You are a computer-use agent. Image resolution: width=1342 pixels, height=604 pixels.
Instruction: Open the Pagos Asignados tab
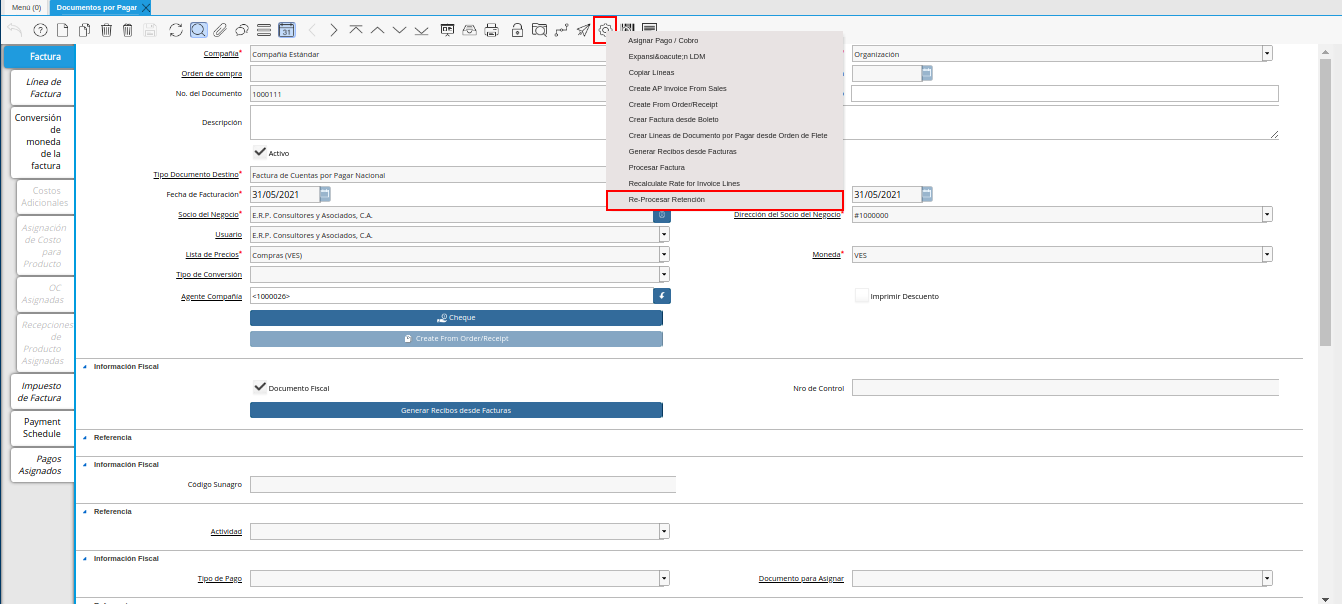[42, 464]
